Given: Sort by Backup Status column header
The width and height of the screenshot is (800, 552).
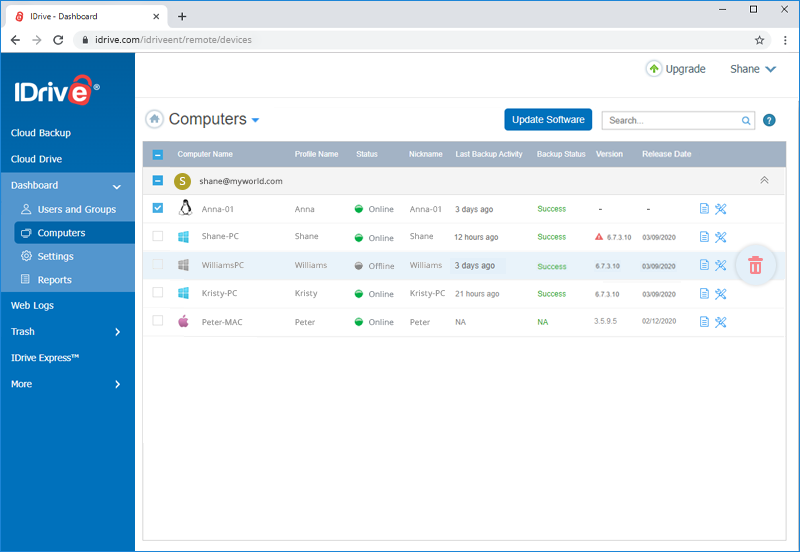Looking at the screenshot, I should tap(561, 154).
